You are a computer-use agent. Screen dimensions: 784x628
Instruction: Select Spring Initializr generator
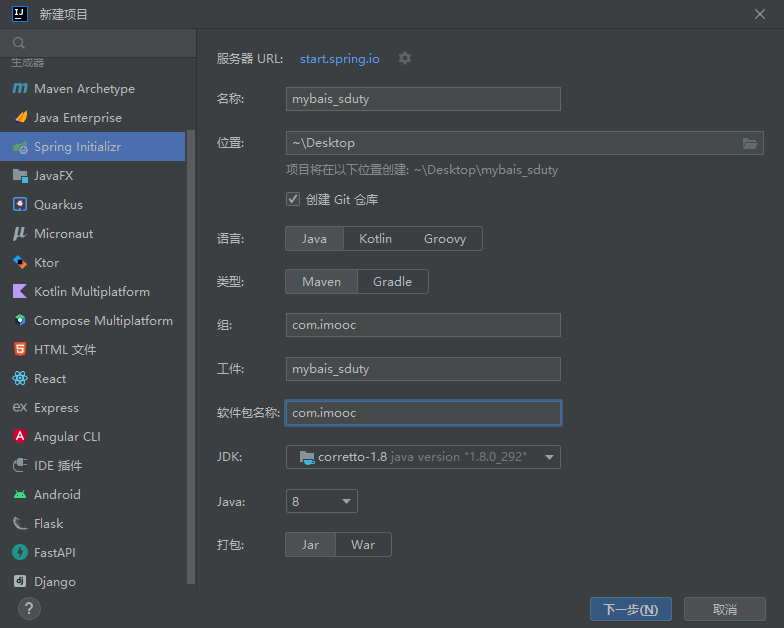[x=92, y=146]
